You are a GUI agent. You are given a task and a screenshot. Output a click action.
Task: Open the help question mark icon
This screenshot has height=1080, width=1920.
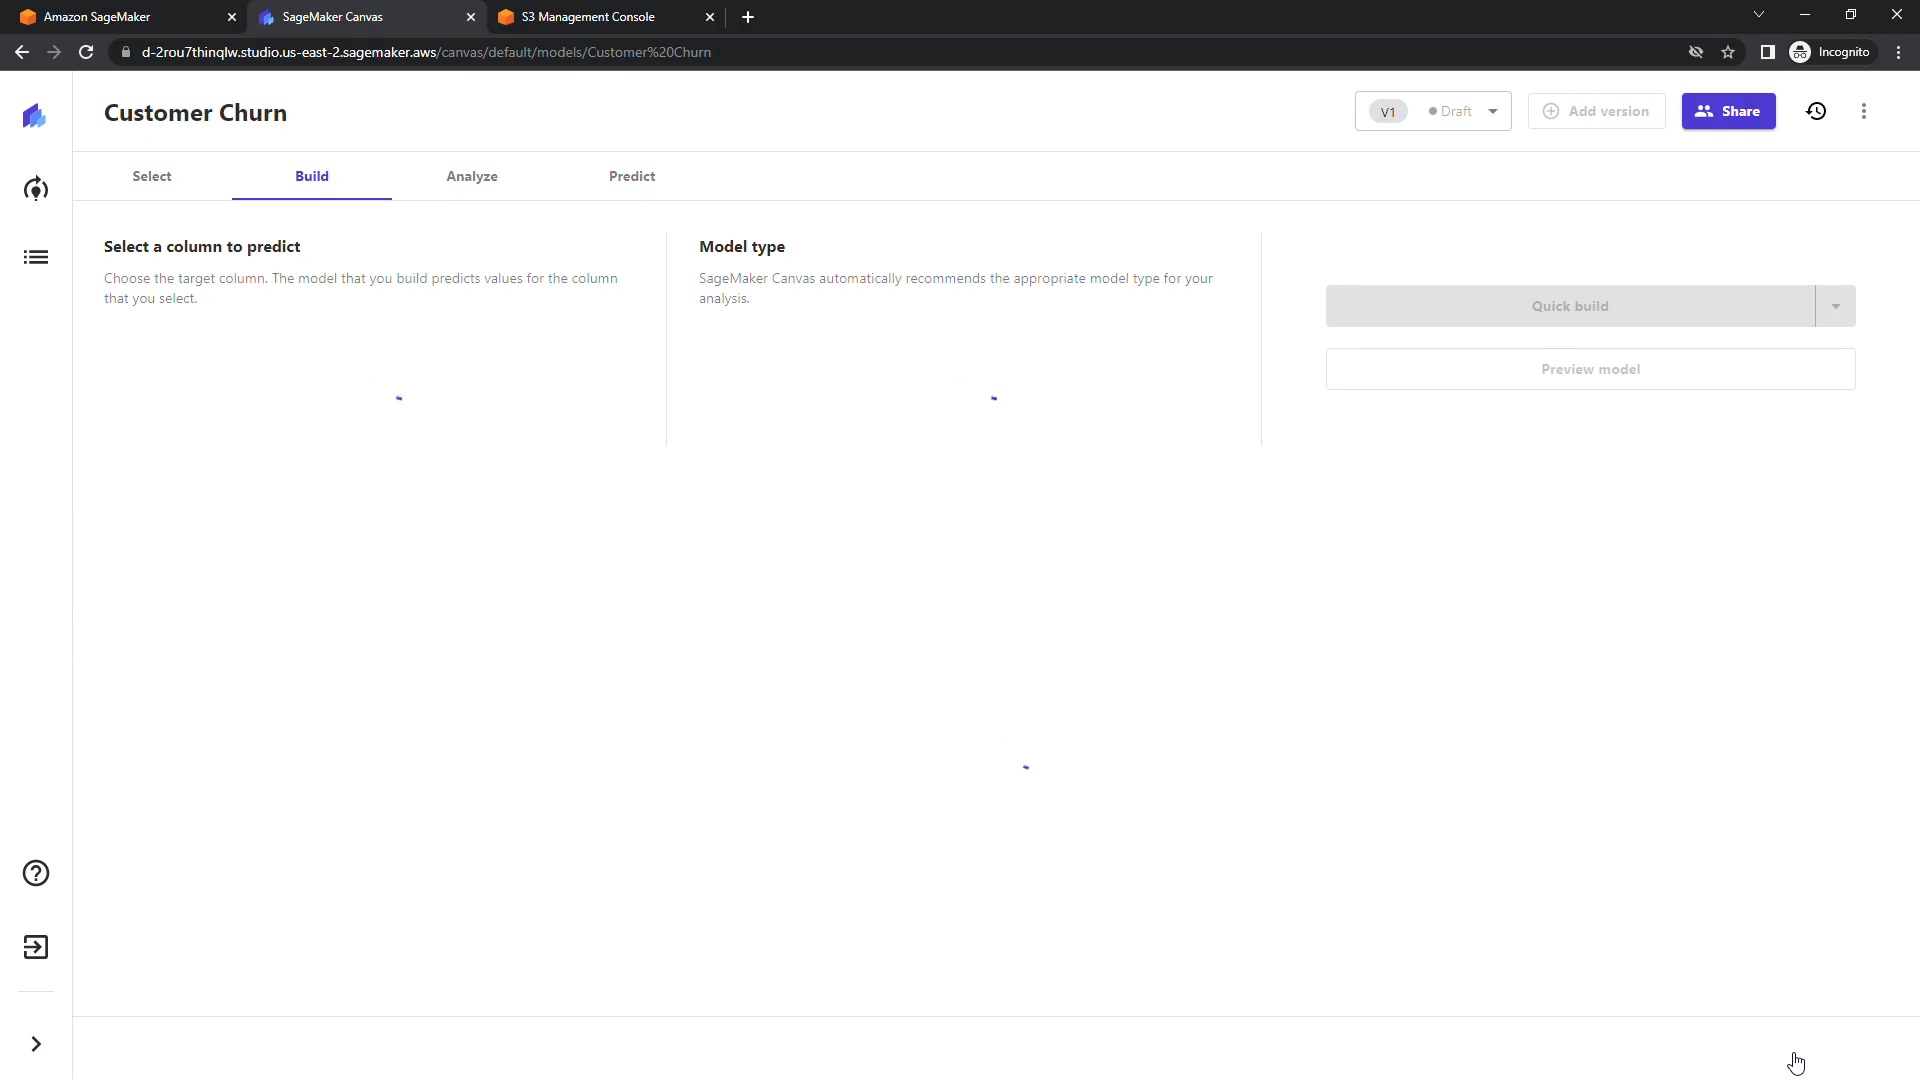[x=36, y=873]
